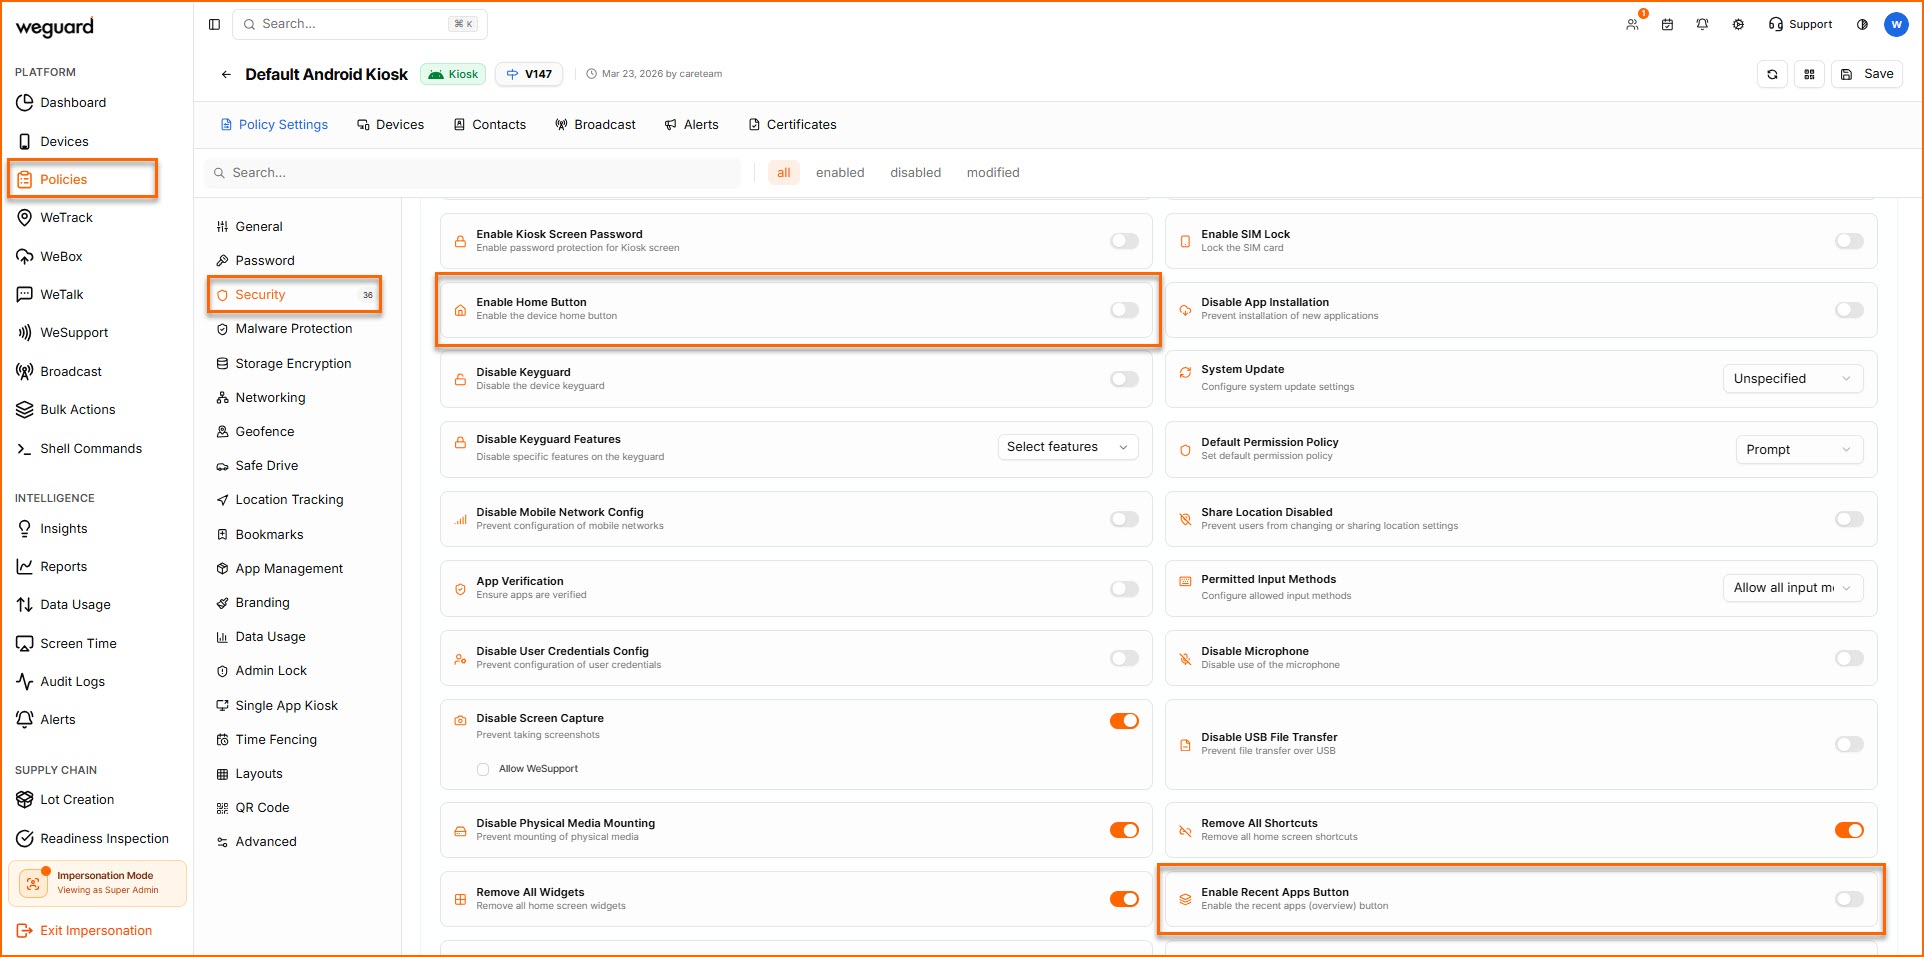1924x957 pixels.
Task: Click the users icon with notification badge
Action: tap(1632, 24)
